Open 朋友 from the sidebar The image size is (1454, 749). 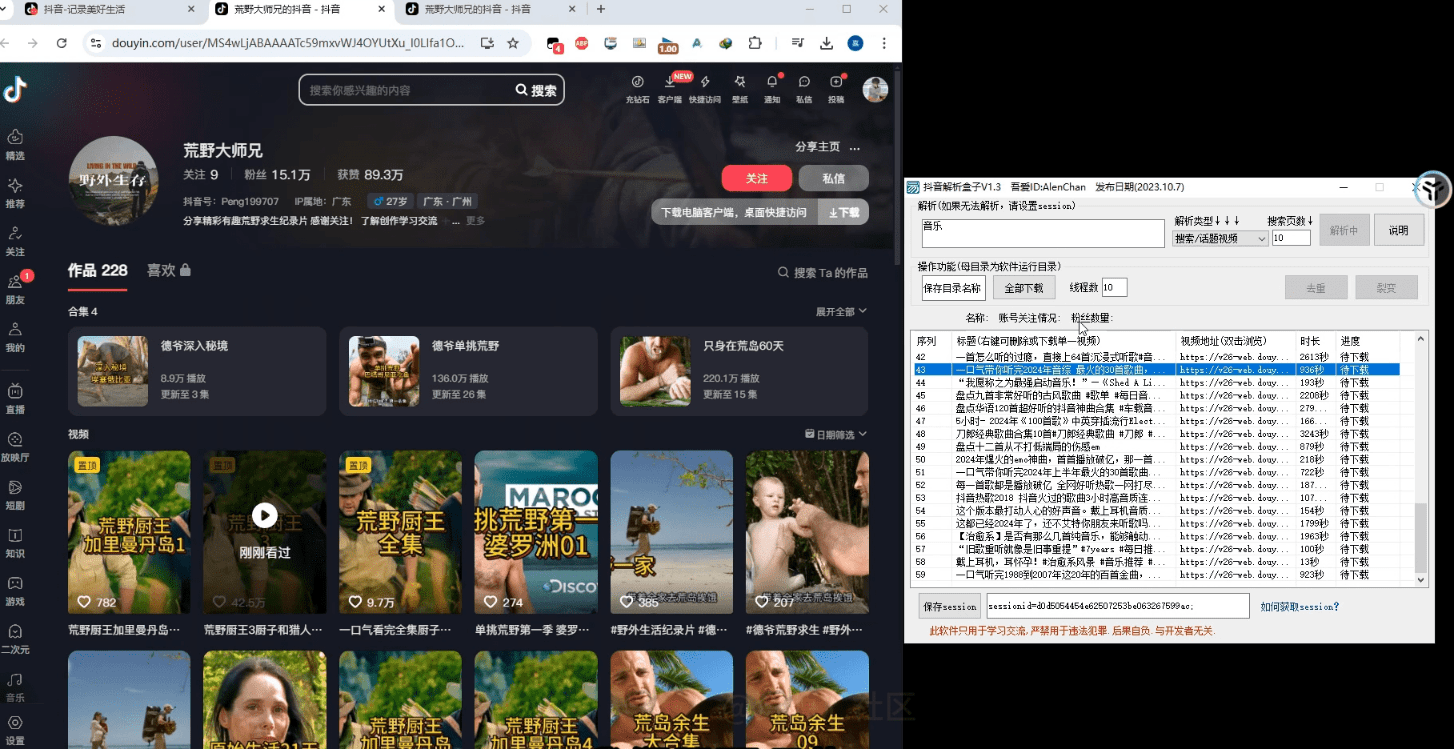coord(14,291)
